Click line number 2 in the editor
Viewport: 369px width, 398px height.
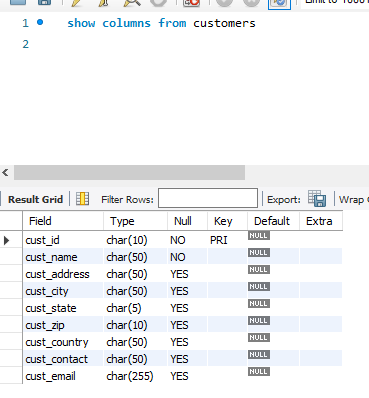click(x=26, y=44)
